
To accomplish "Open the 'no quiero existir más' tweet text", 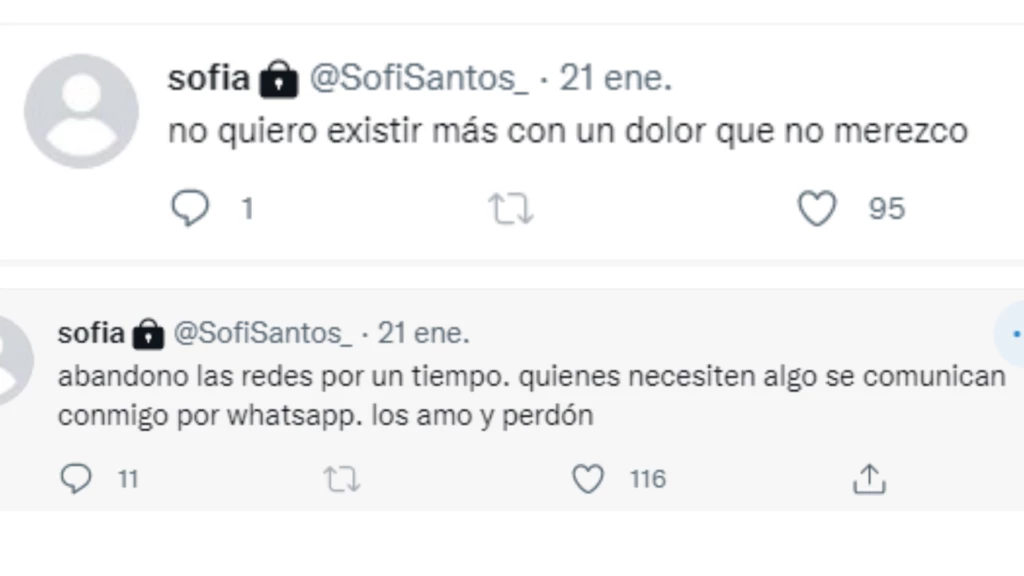I will (x=567, y=132).
